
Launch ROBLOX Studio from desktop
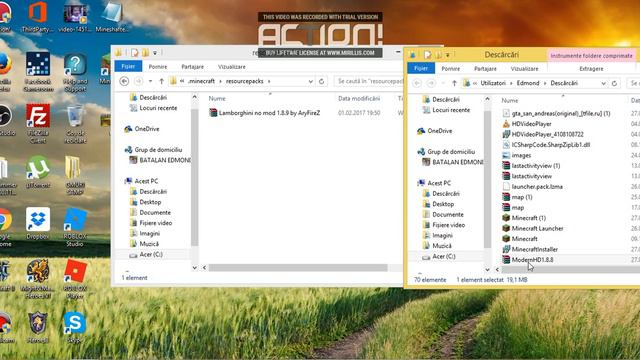pyautogui.click(x=75, y=227)
